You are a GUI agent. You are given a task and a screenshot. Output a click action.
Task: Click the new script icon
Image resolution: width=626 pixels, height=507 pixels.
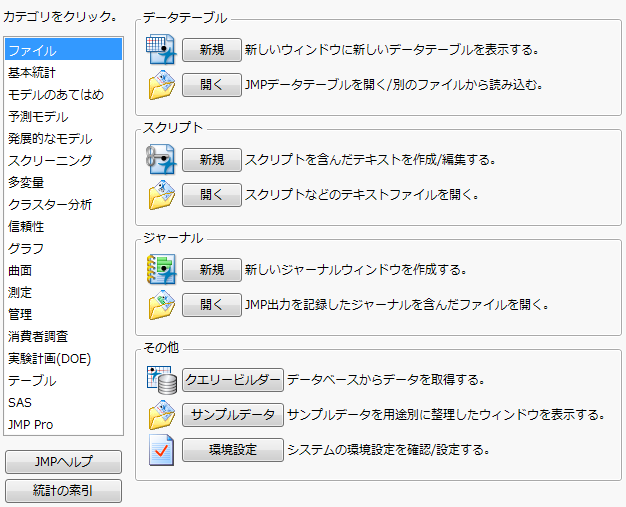click(x=161, y=160)
